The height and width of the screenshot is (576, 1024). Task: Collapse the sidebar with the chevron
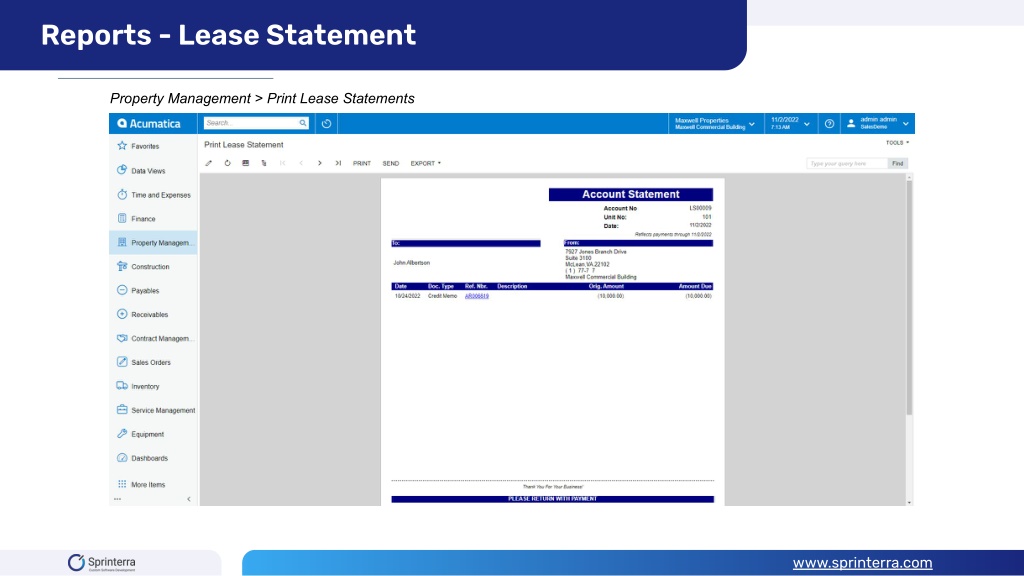pos(189,499)
